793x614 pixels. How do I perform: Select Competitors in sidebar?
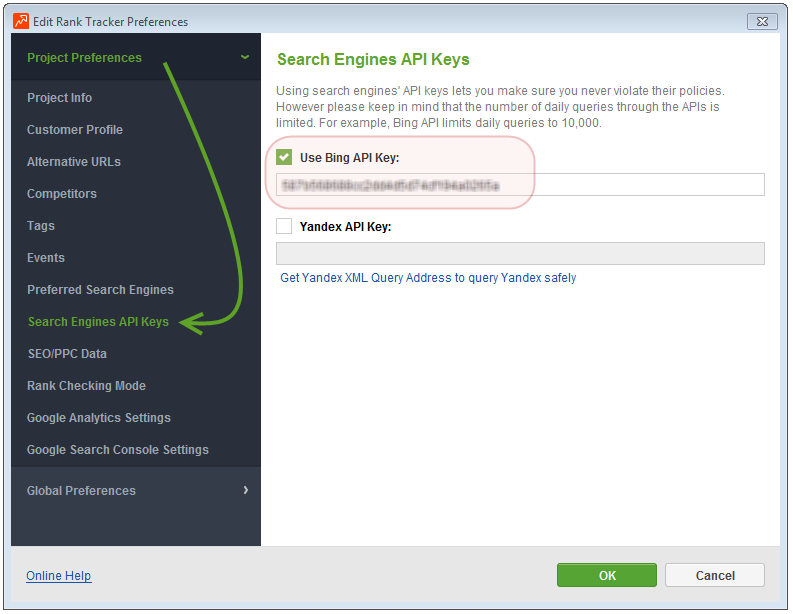62,194
